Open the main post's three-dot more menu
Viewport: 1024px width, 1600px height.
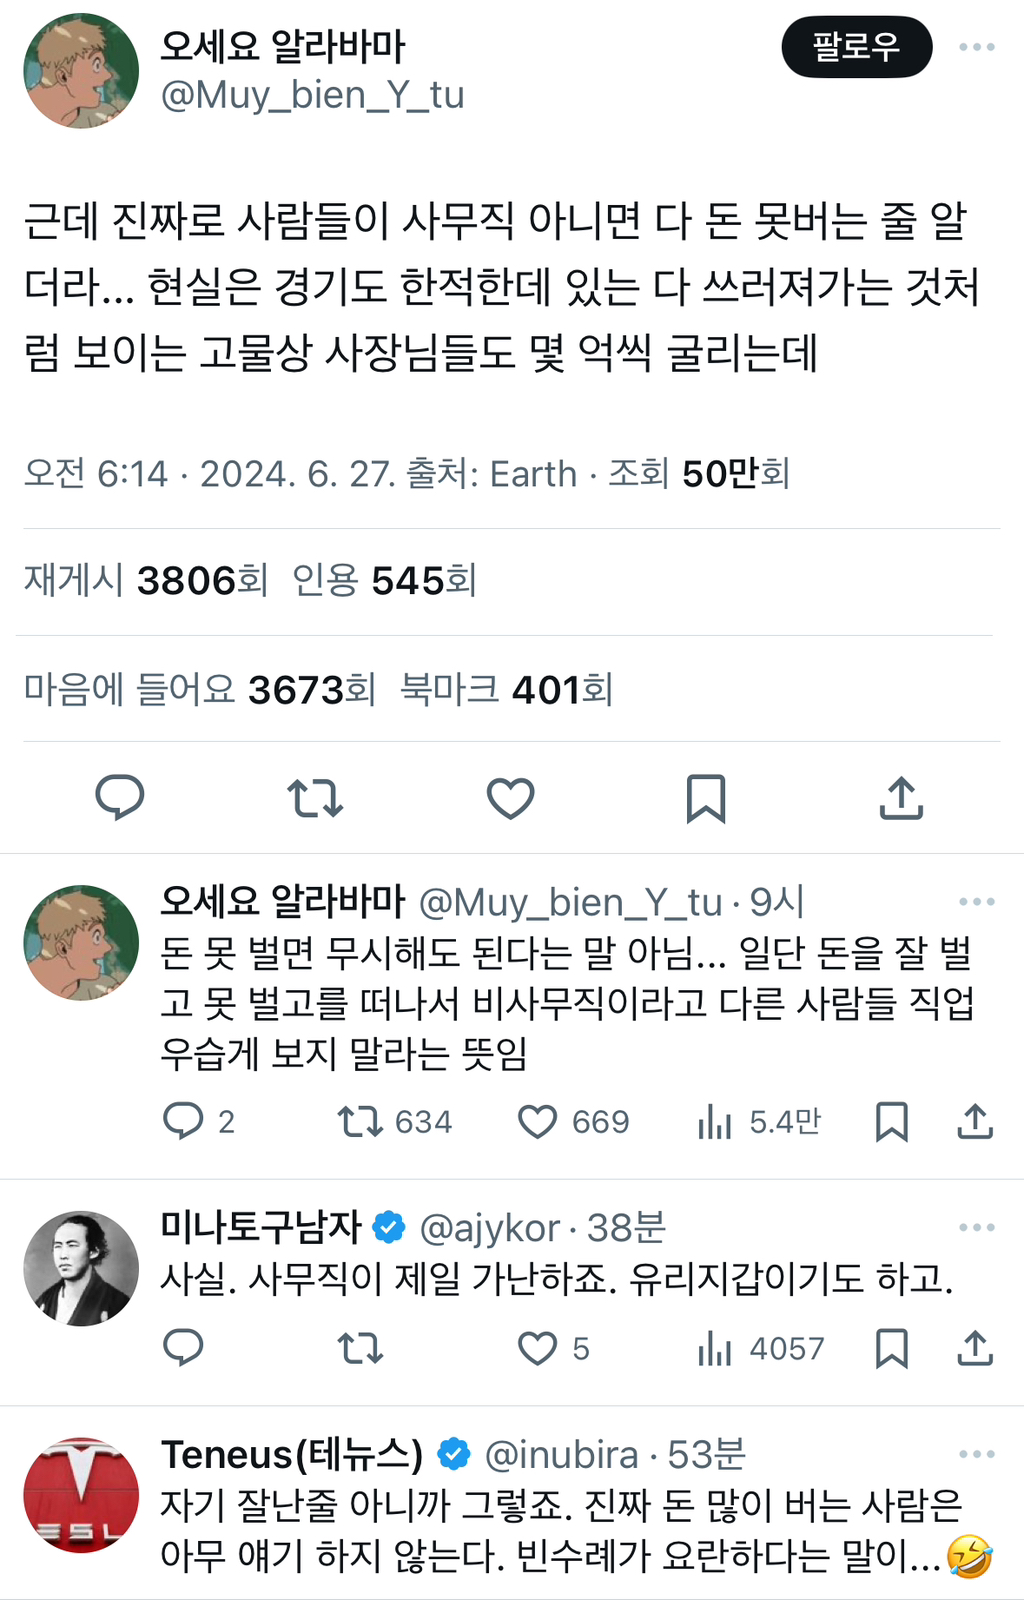[976, 47]
